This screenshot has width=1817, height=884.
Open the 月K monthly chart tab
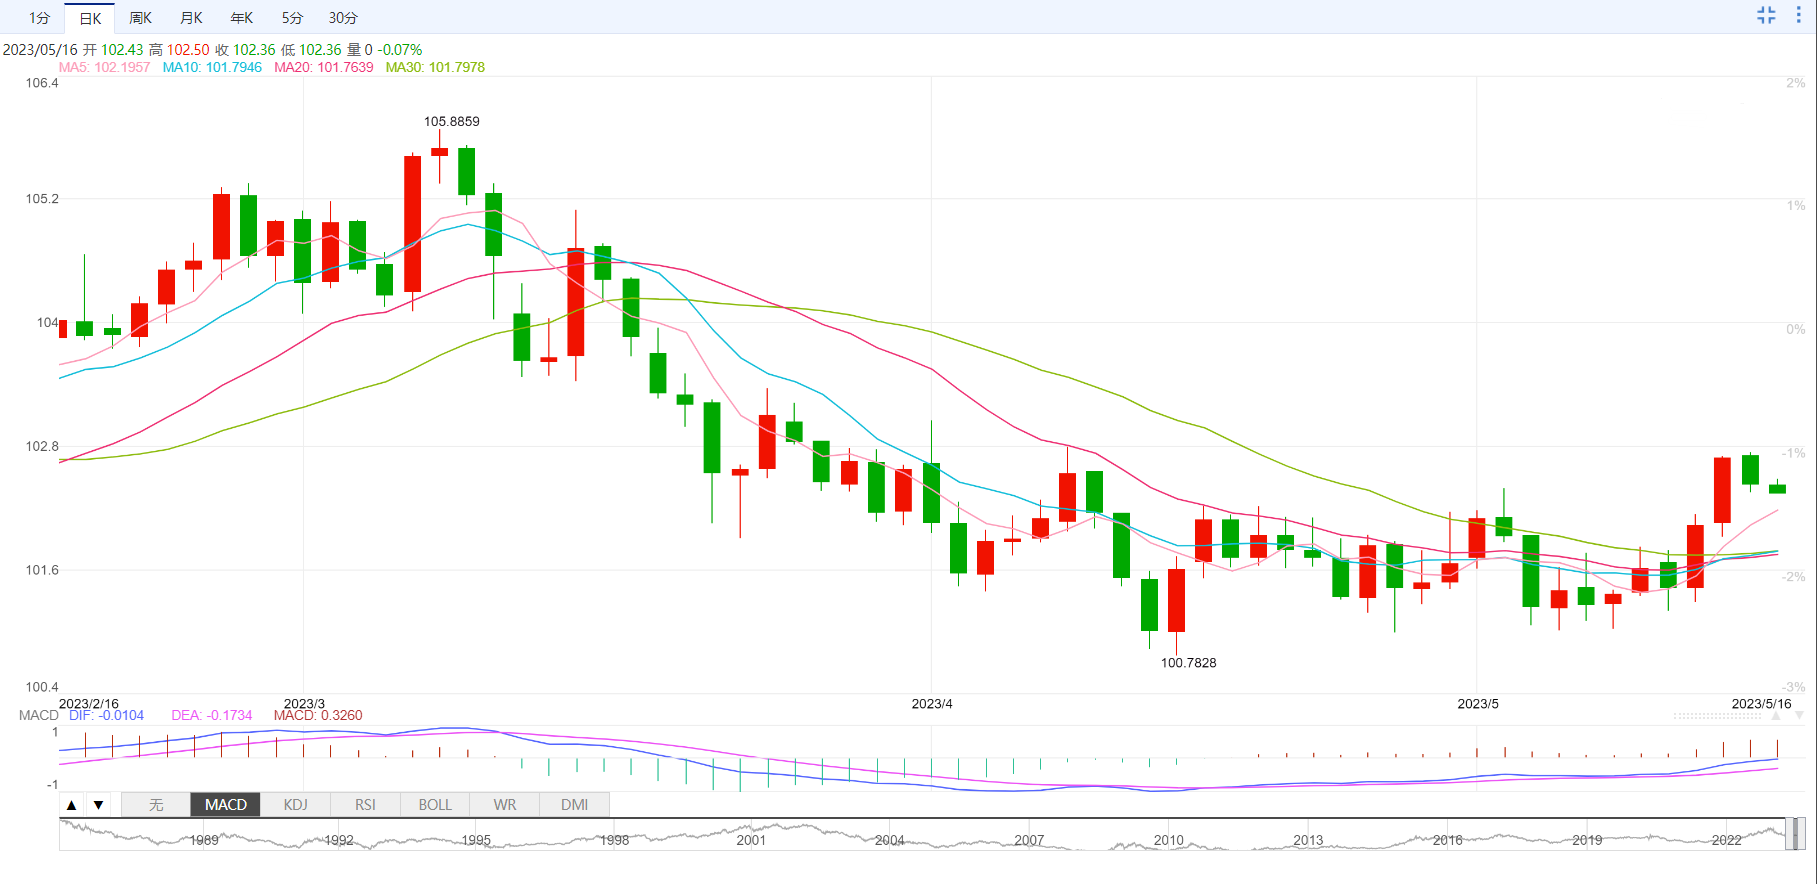click(192, 18)
